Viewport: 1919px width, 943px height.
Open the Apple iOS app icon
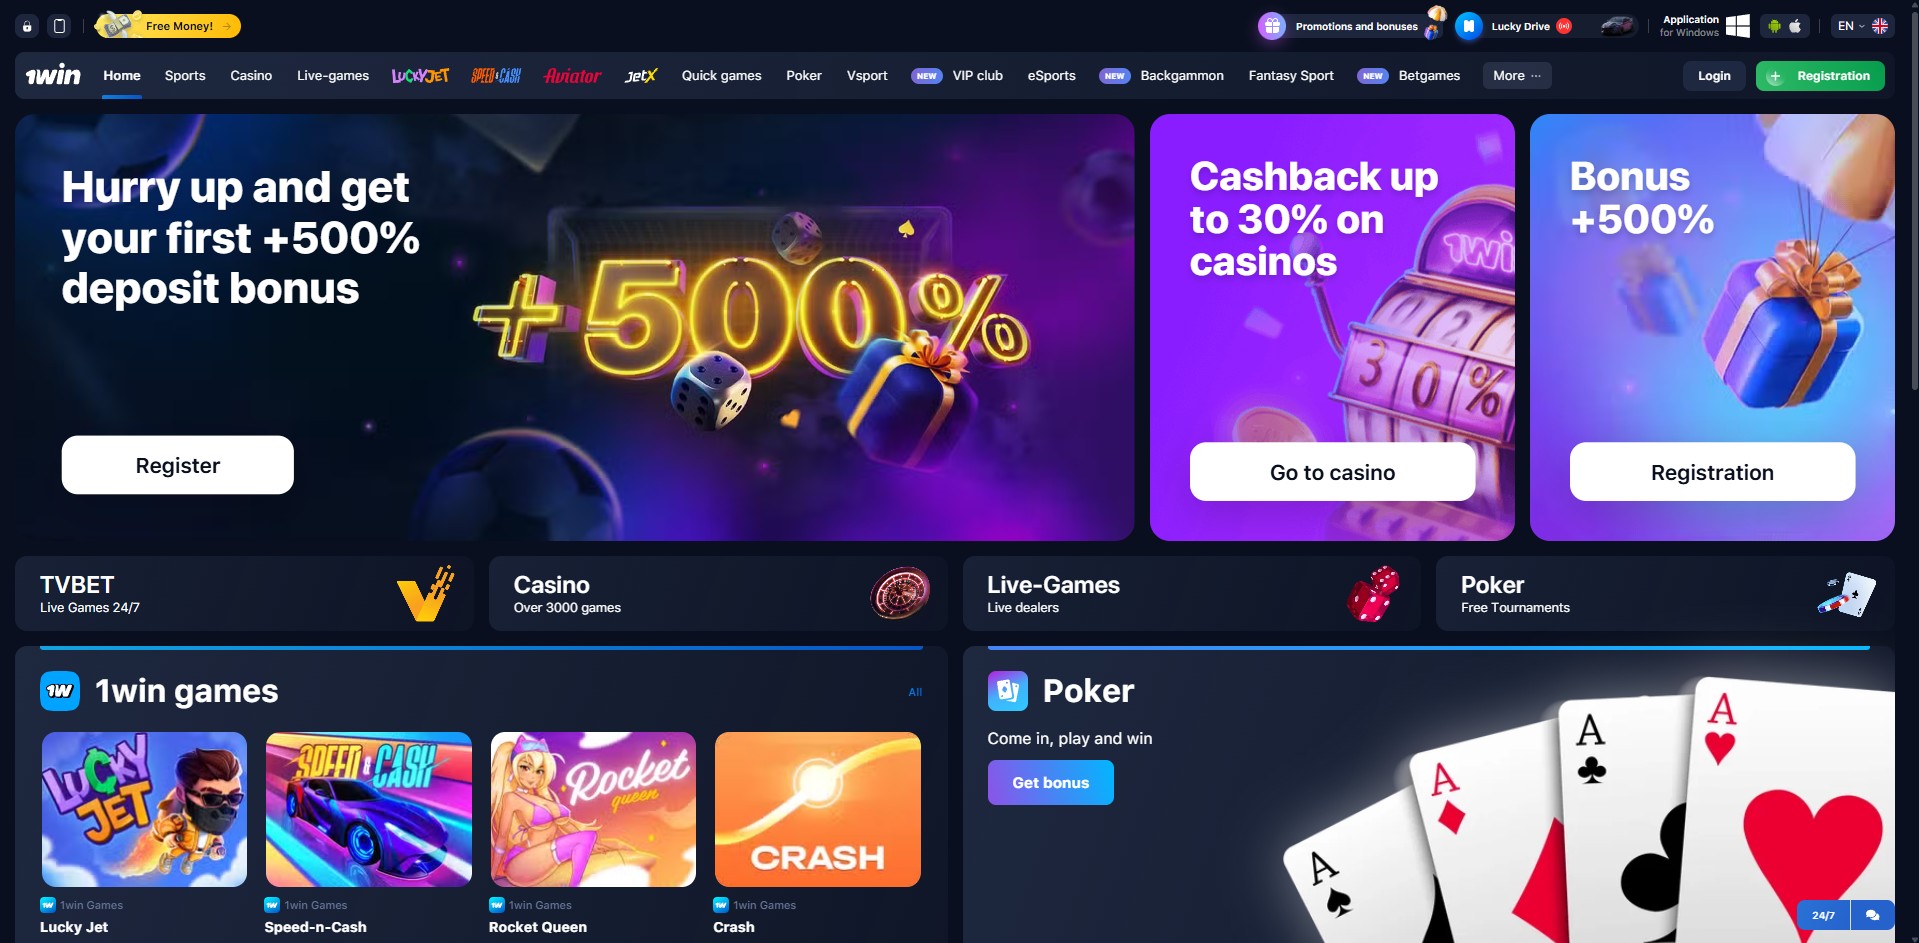tap(1795, 26)
